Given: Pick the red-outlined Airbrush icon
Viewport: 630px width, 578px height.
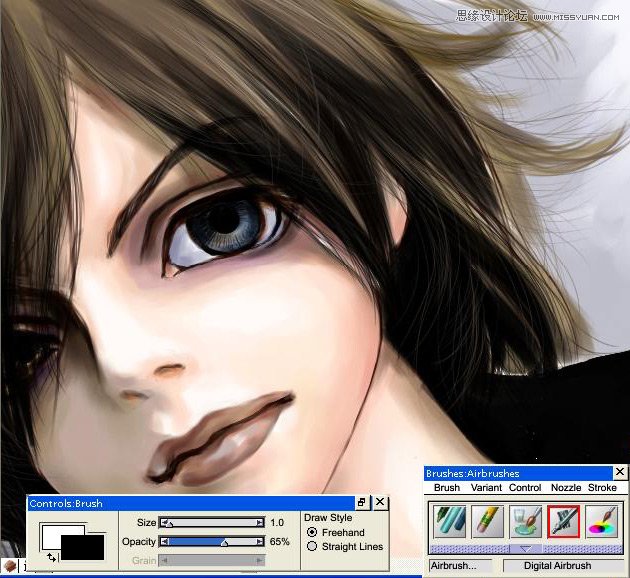Looking at the screenshot, I should tap(565, 522).
